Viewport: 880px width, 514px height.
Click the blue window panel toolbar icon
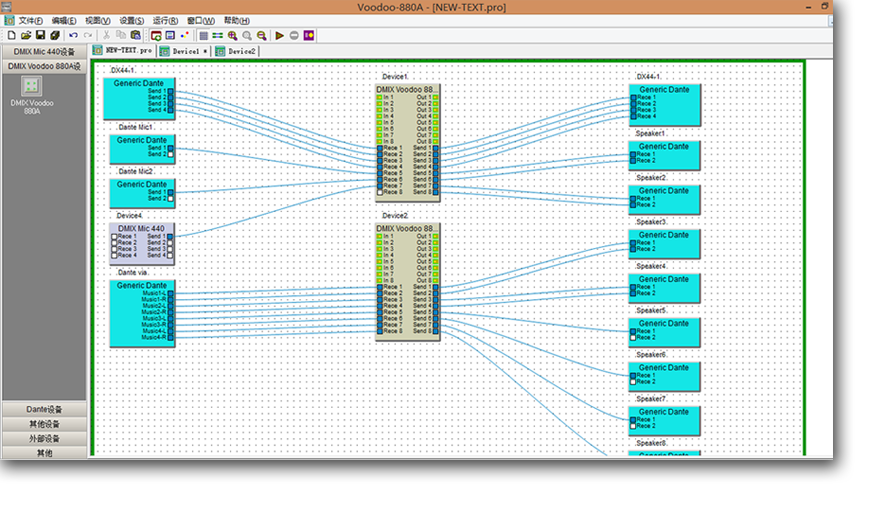(x=170, y=35)
